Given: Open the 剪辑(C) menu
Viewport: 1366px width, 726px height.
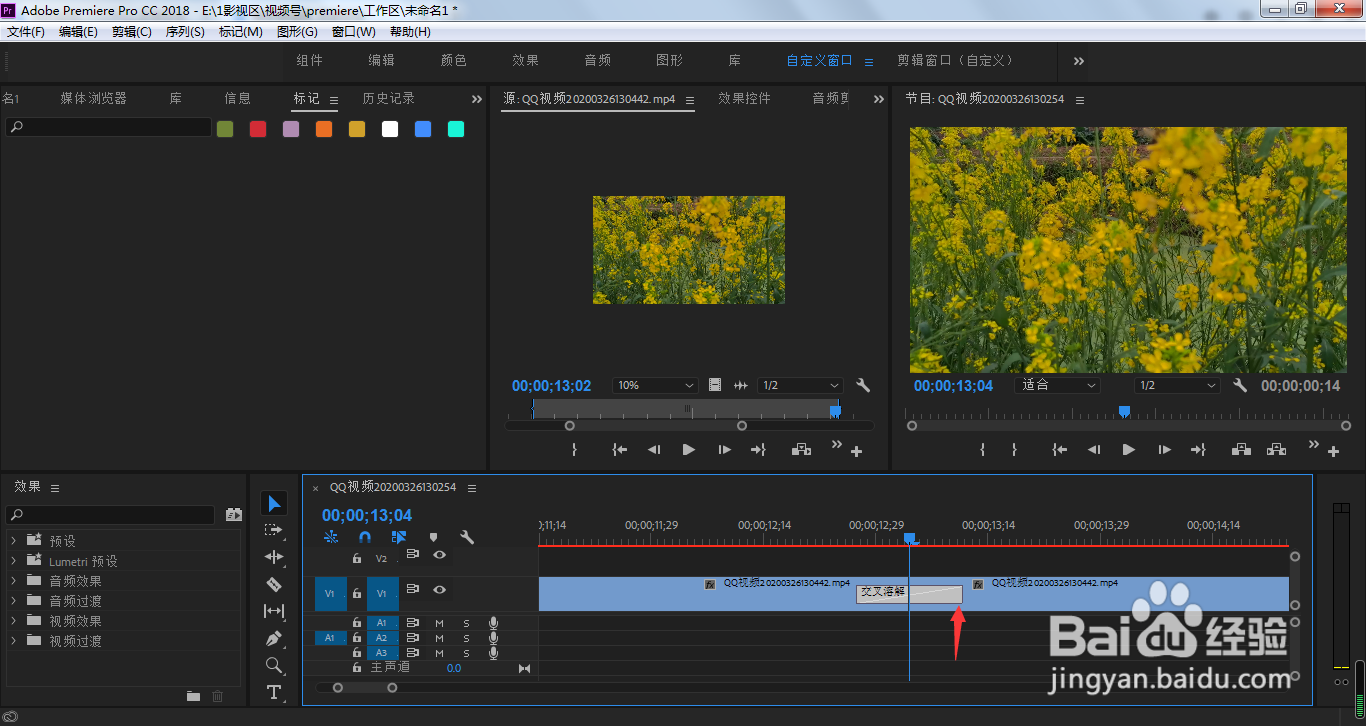Looking at the screenshot, I should [x=132, y=32].
